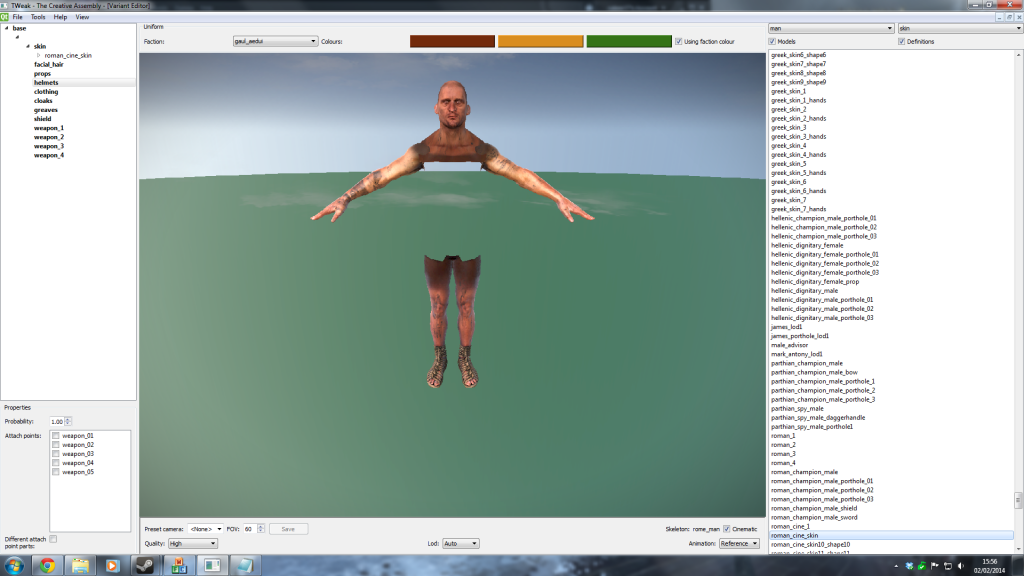Toggle the Cinematic skeleton checkbox
Image resolution: width=1024 pixels, height=576 pixels.
(727, 528)
